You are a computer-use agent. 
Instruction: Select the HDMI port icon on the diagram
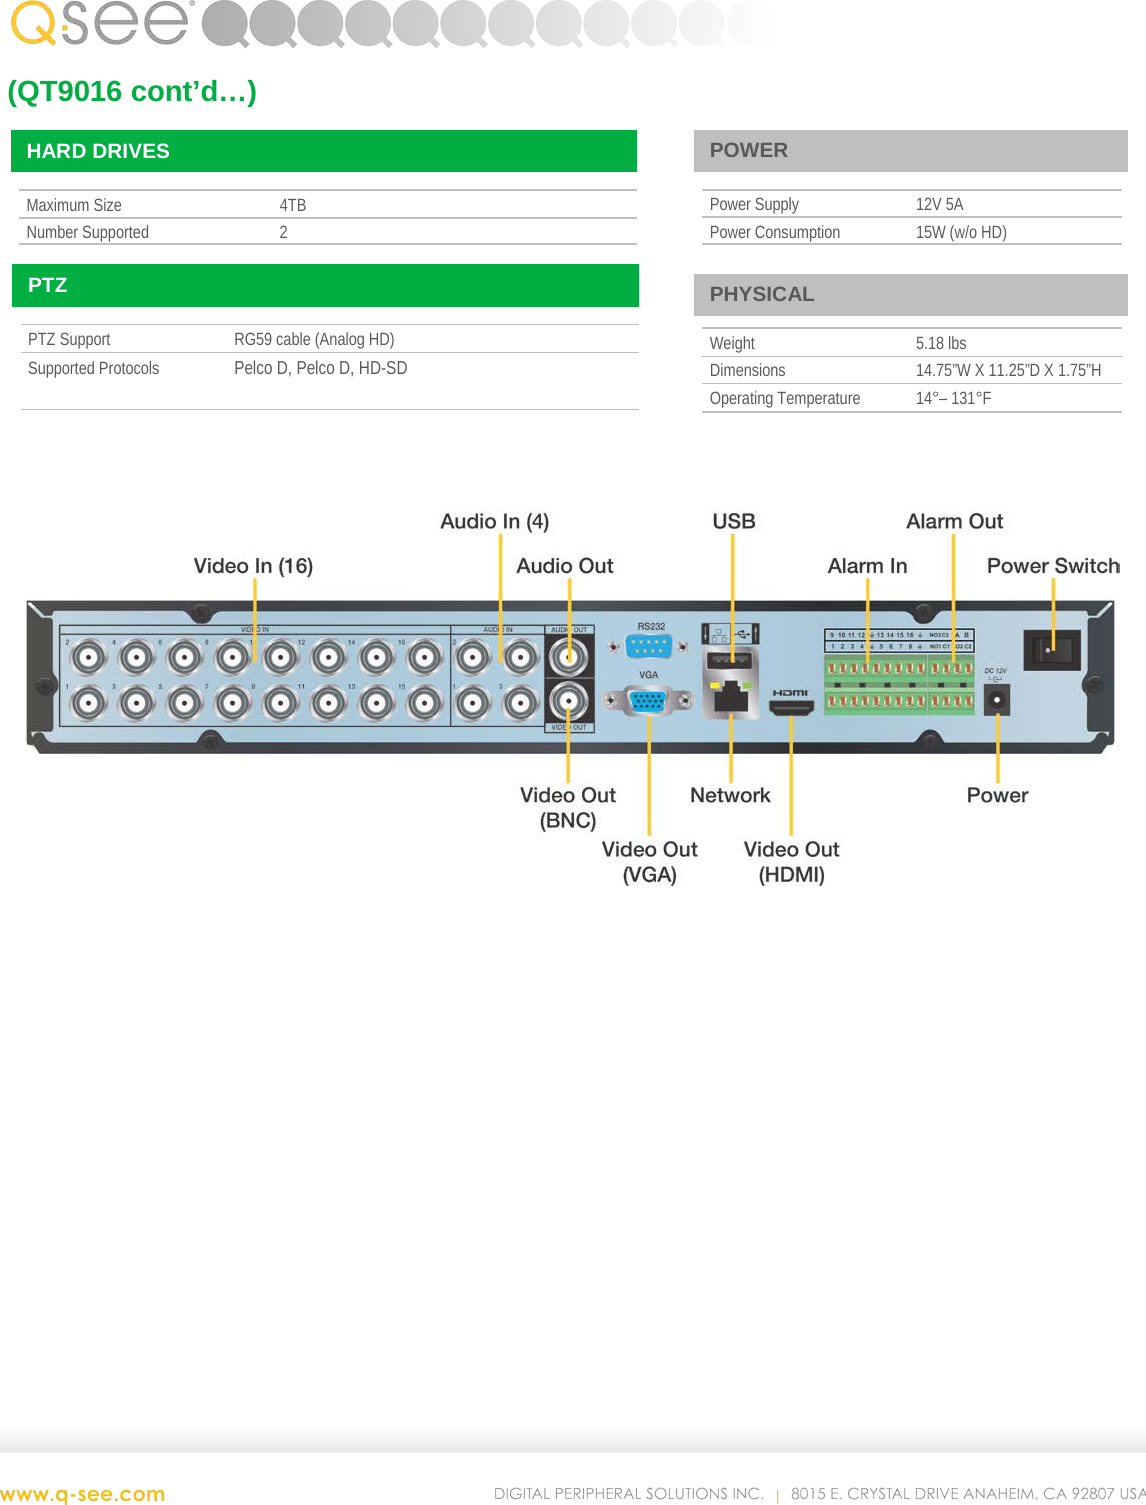[793, 710]
